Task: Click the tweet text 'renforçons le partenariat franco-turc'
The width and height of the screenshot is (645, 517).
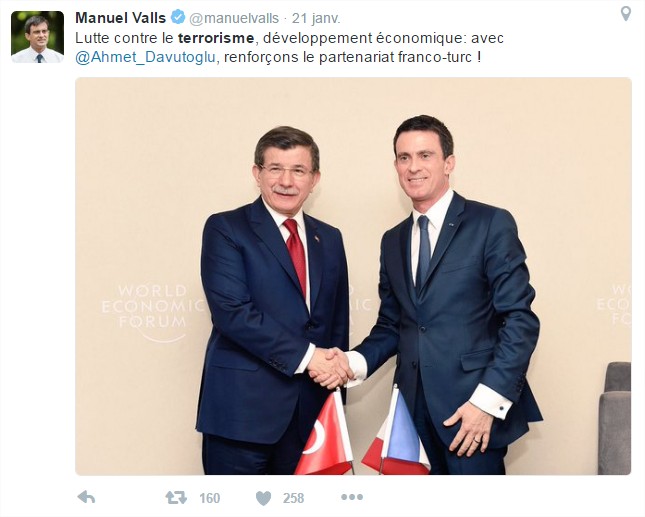Action: [348, 57]
